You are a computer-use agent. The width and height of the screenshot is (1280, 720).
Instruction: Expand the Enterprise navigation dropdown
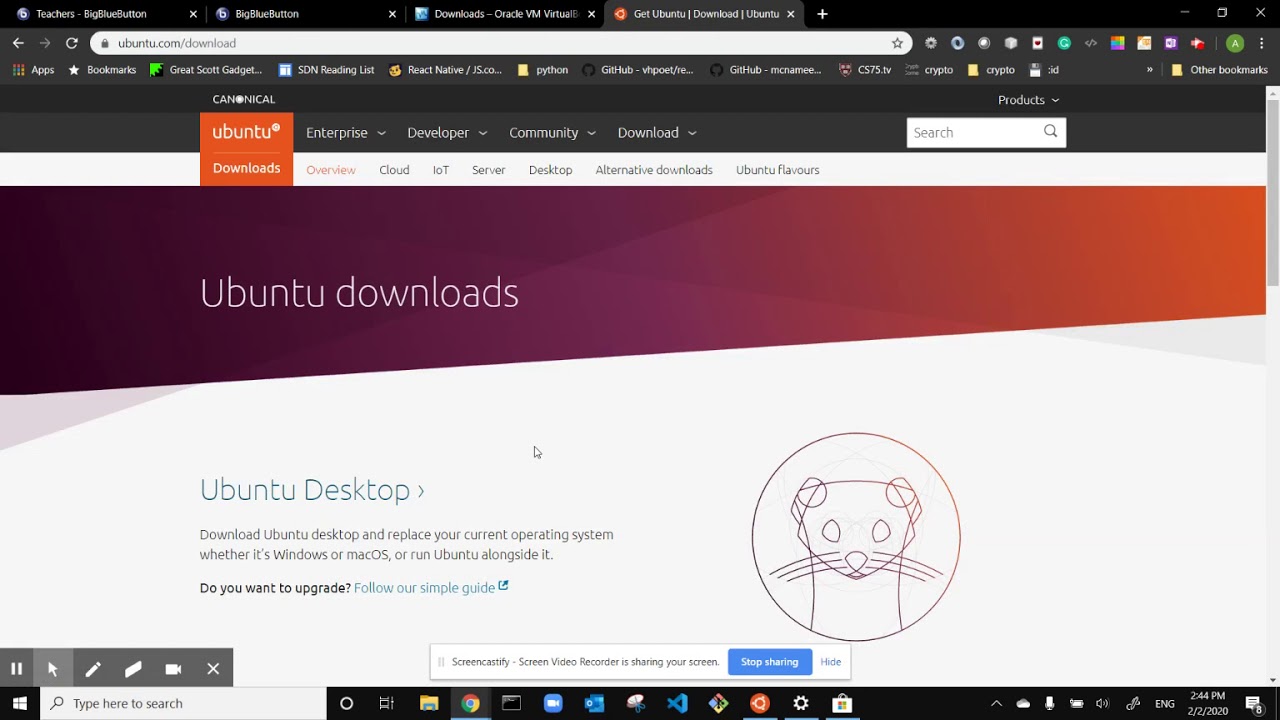(346, 132)
